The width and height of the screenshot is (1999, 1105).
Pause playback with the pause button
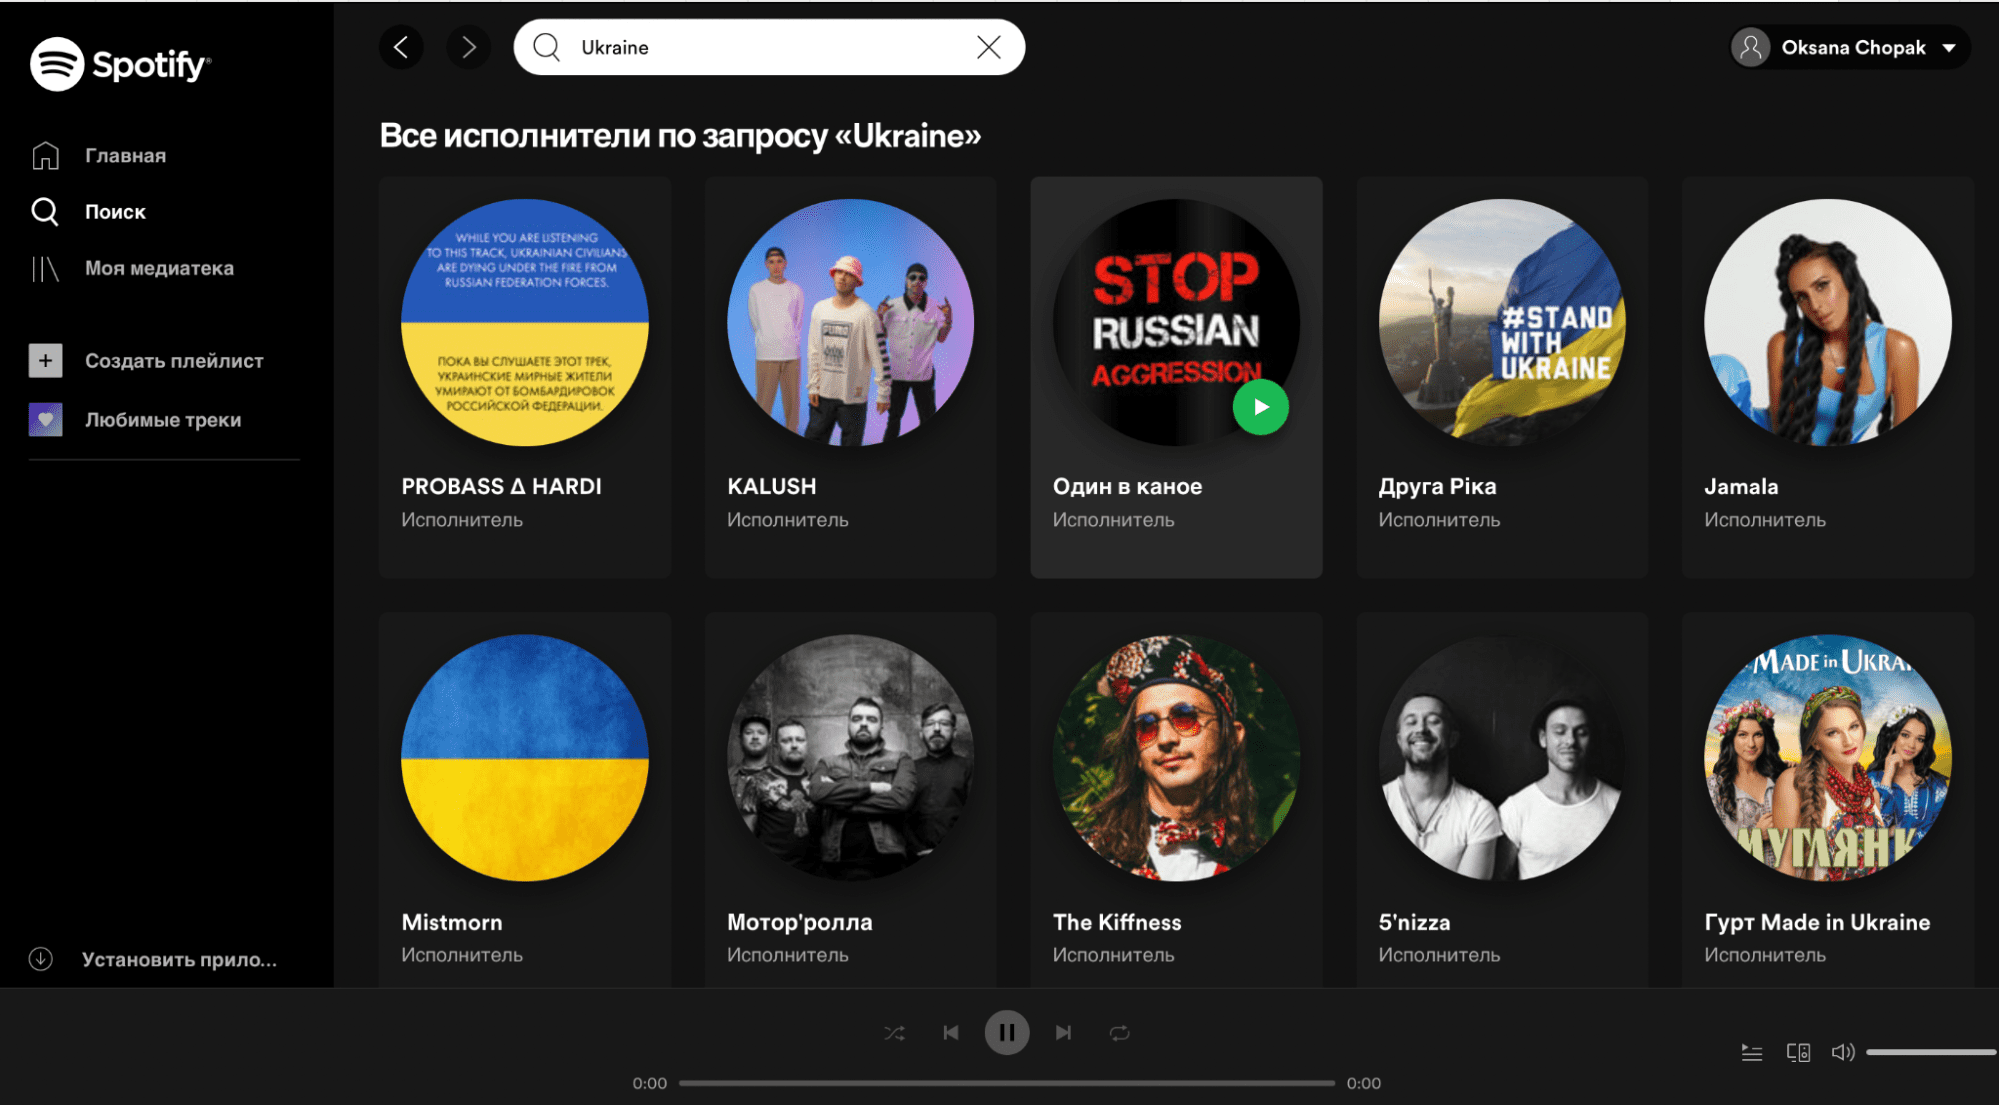[x=1007, y=1033]
